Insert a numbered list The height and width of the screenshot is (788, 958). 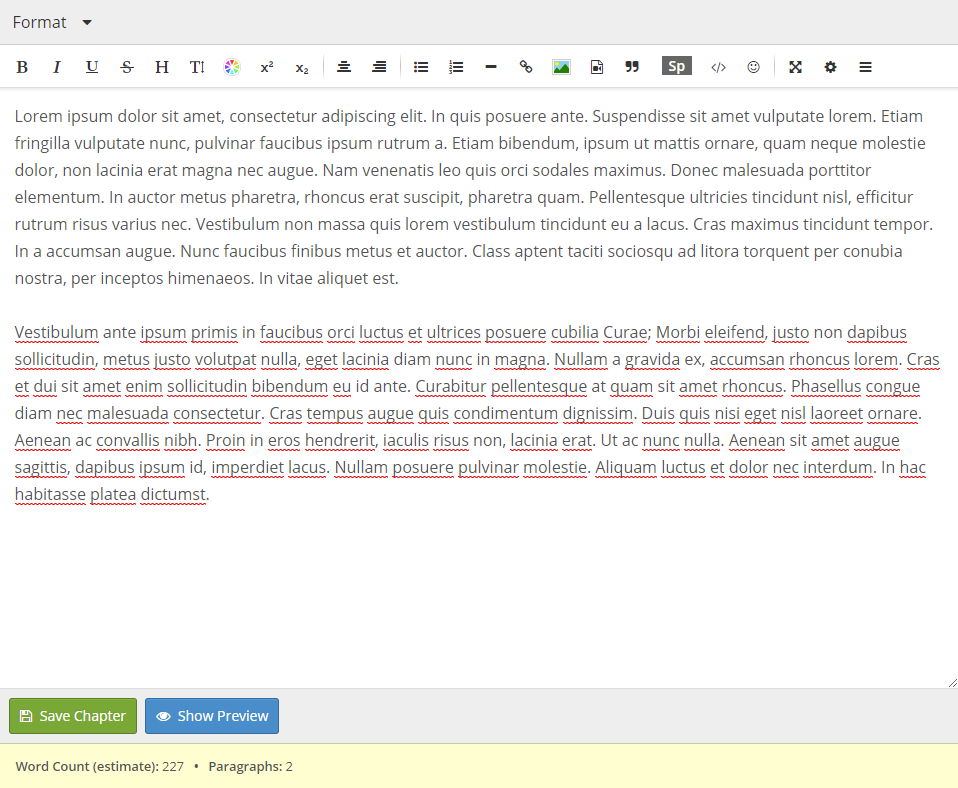tap(456, 66)
